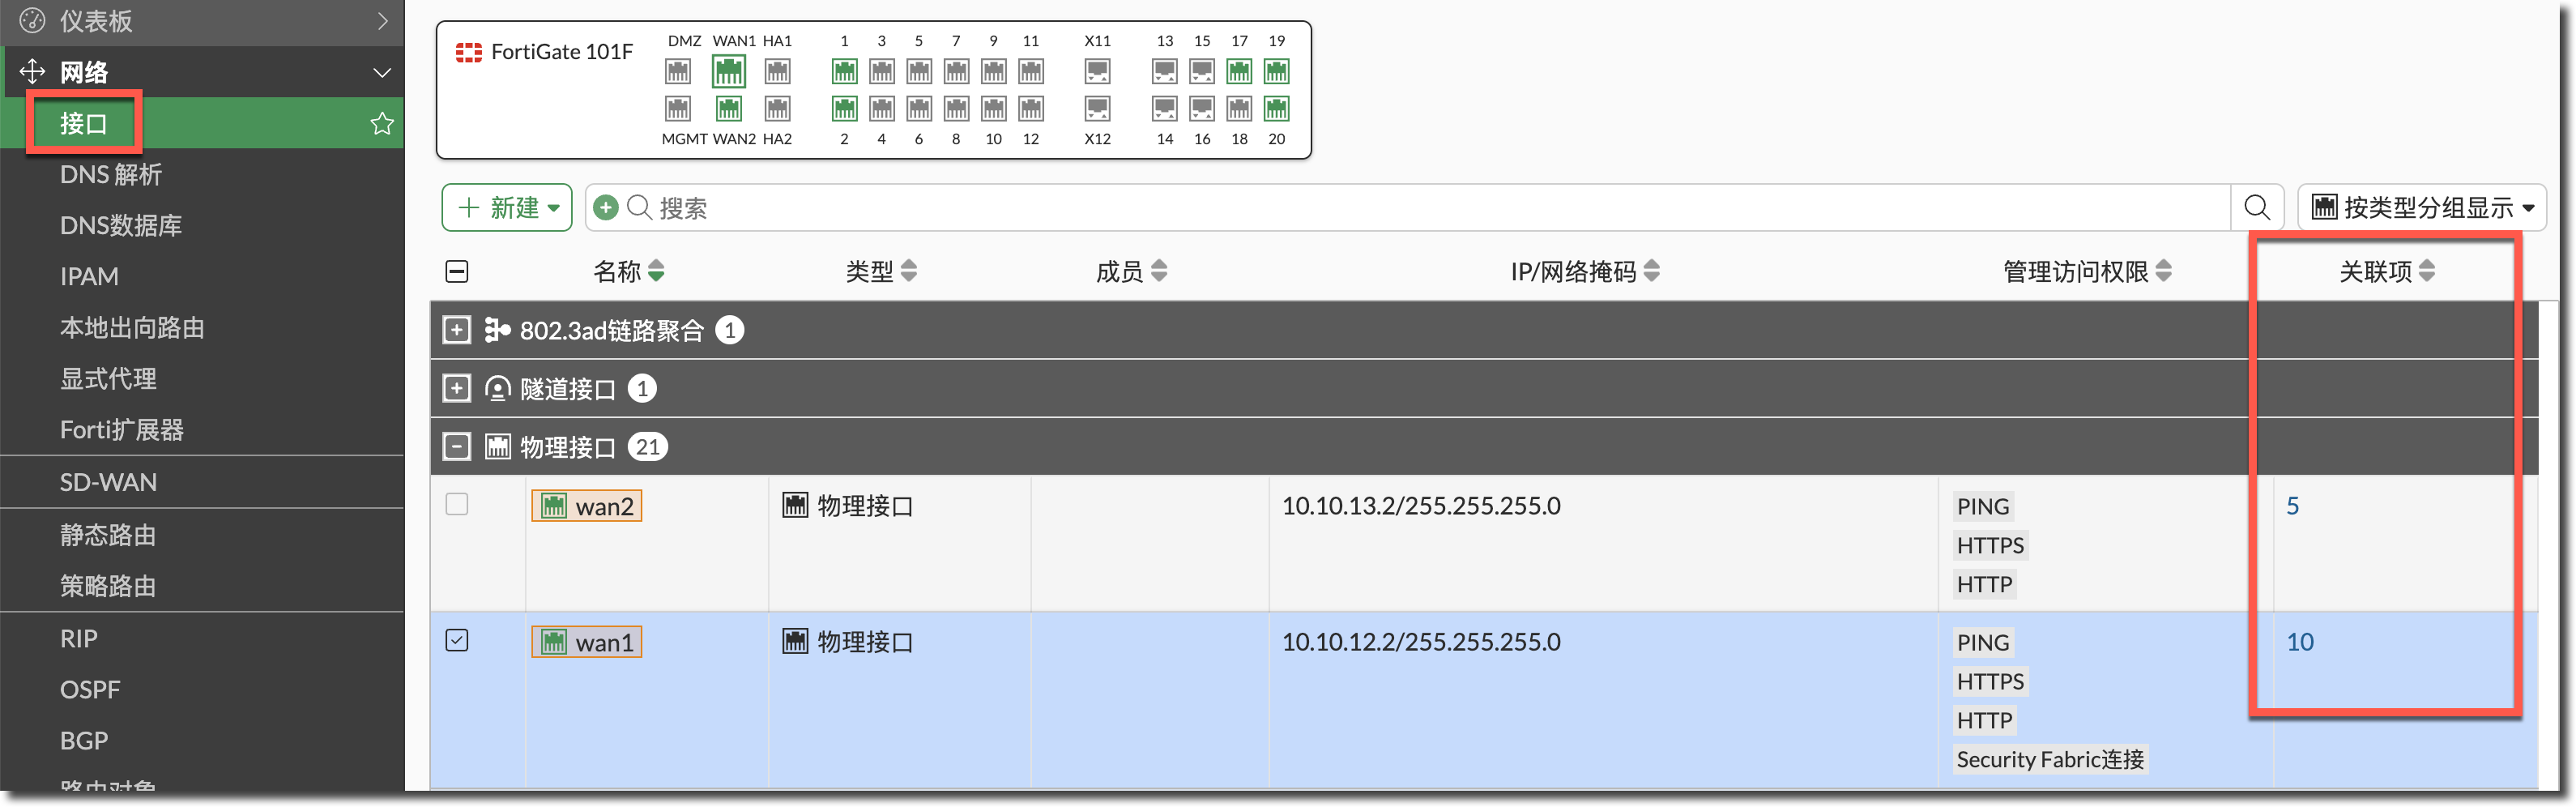Click the favorite star beside 接口
The image size is (2576, 807).
click(382, 124)
